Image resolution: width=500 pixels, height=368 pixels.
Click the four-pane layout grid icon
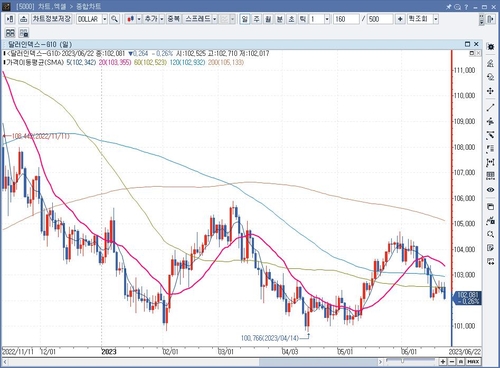click(x=10, y=33)
